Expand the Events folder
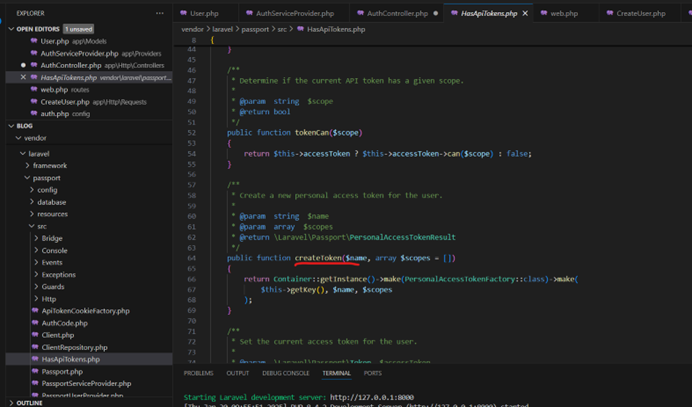 tap(36, 262)
